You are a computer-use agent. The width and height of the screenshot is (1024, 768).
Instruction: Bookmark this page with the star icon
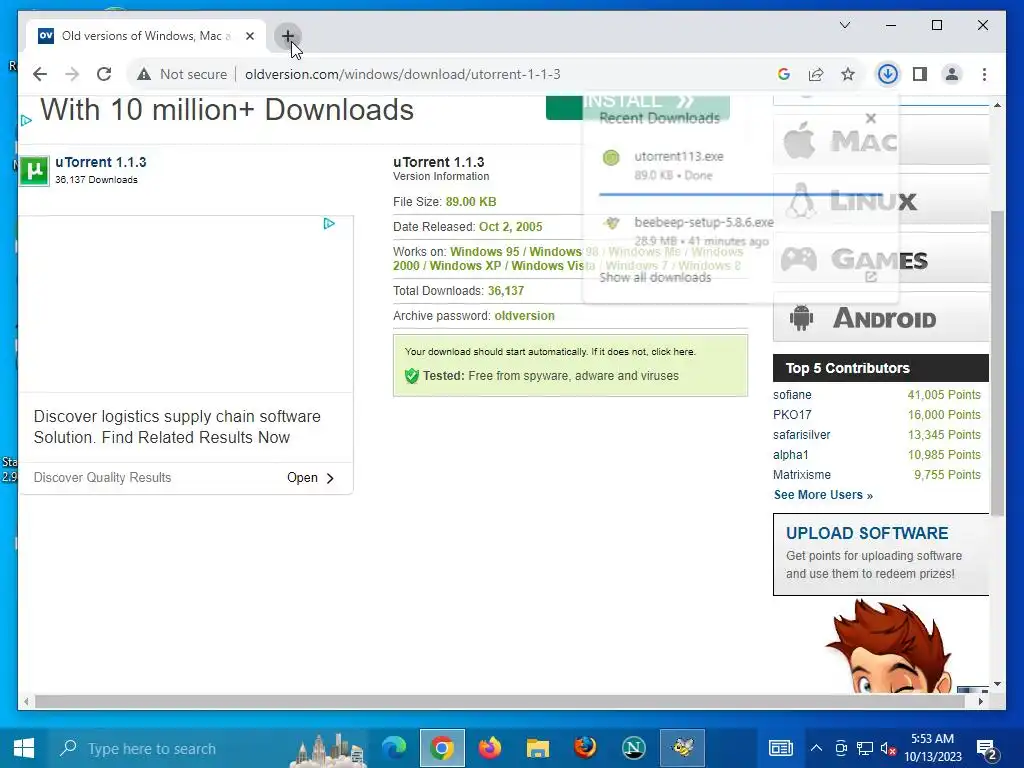[x=848, y=74]
